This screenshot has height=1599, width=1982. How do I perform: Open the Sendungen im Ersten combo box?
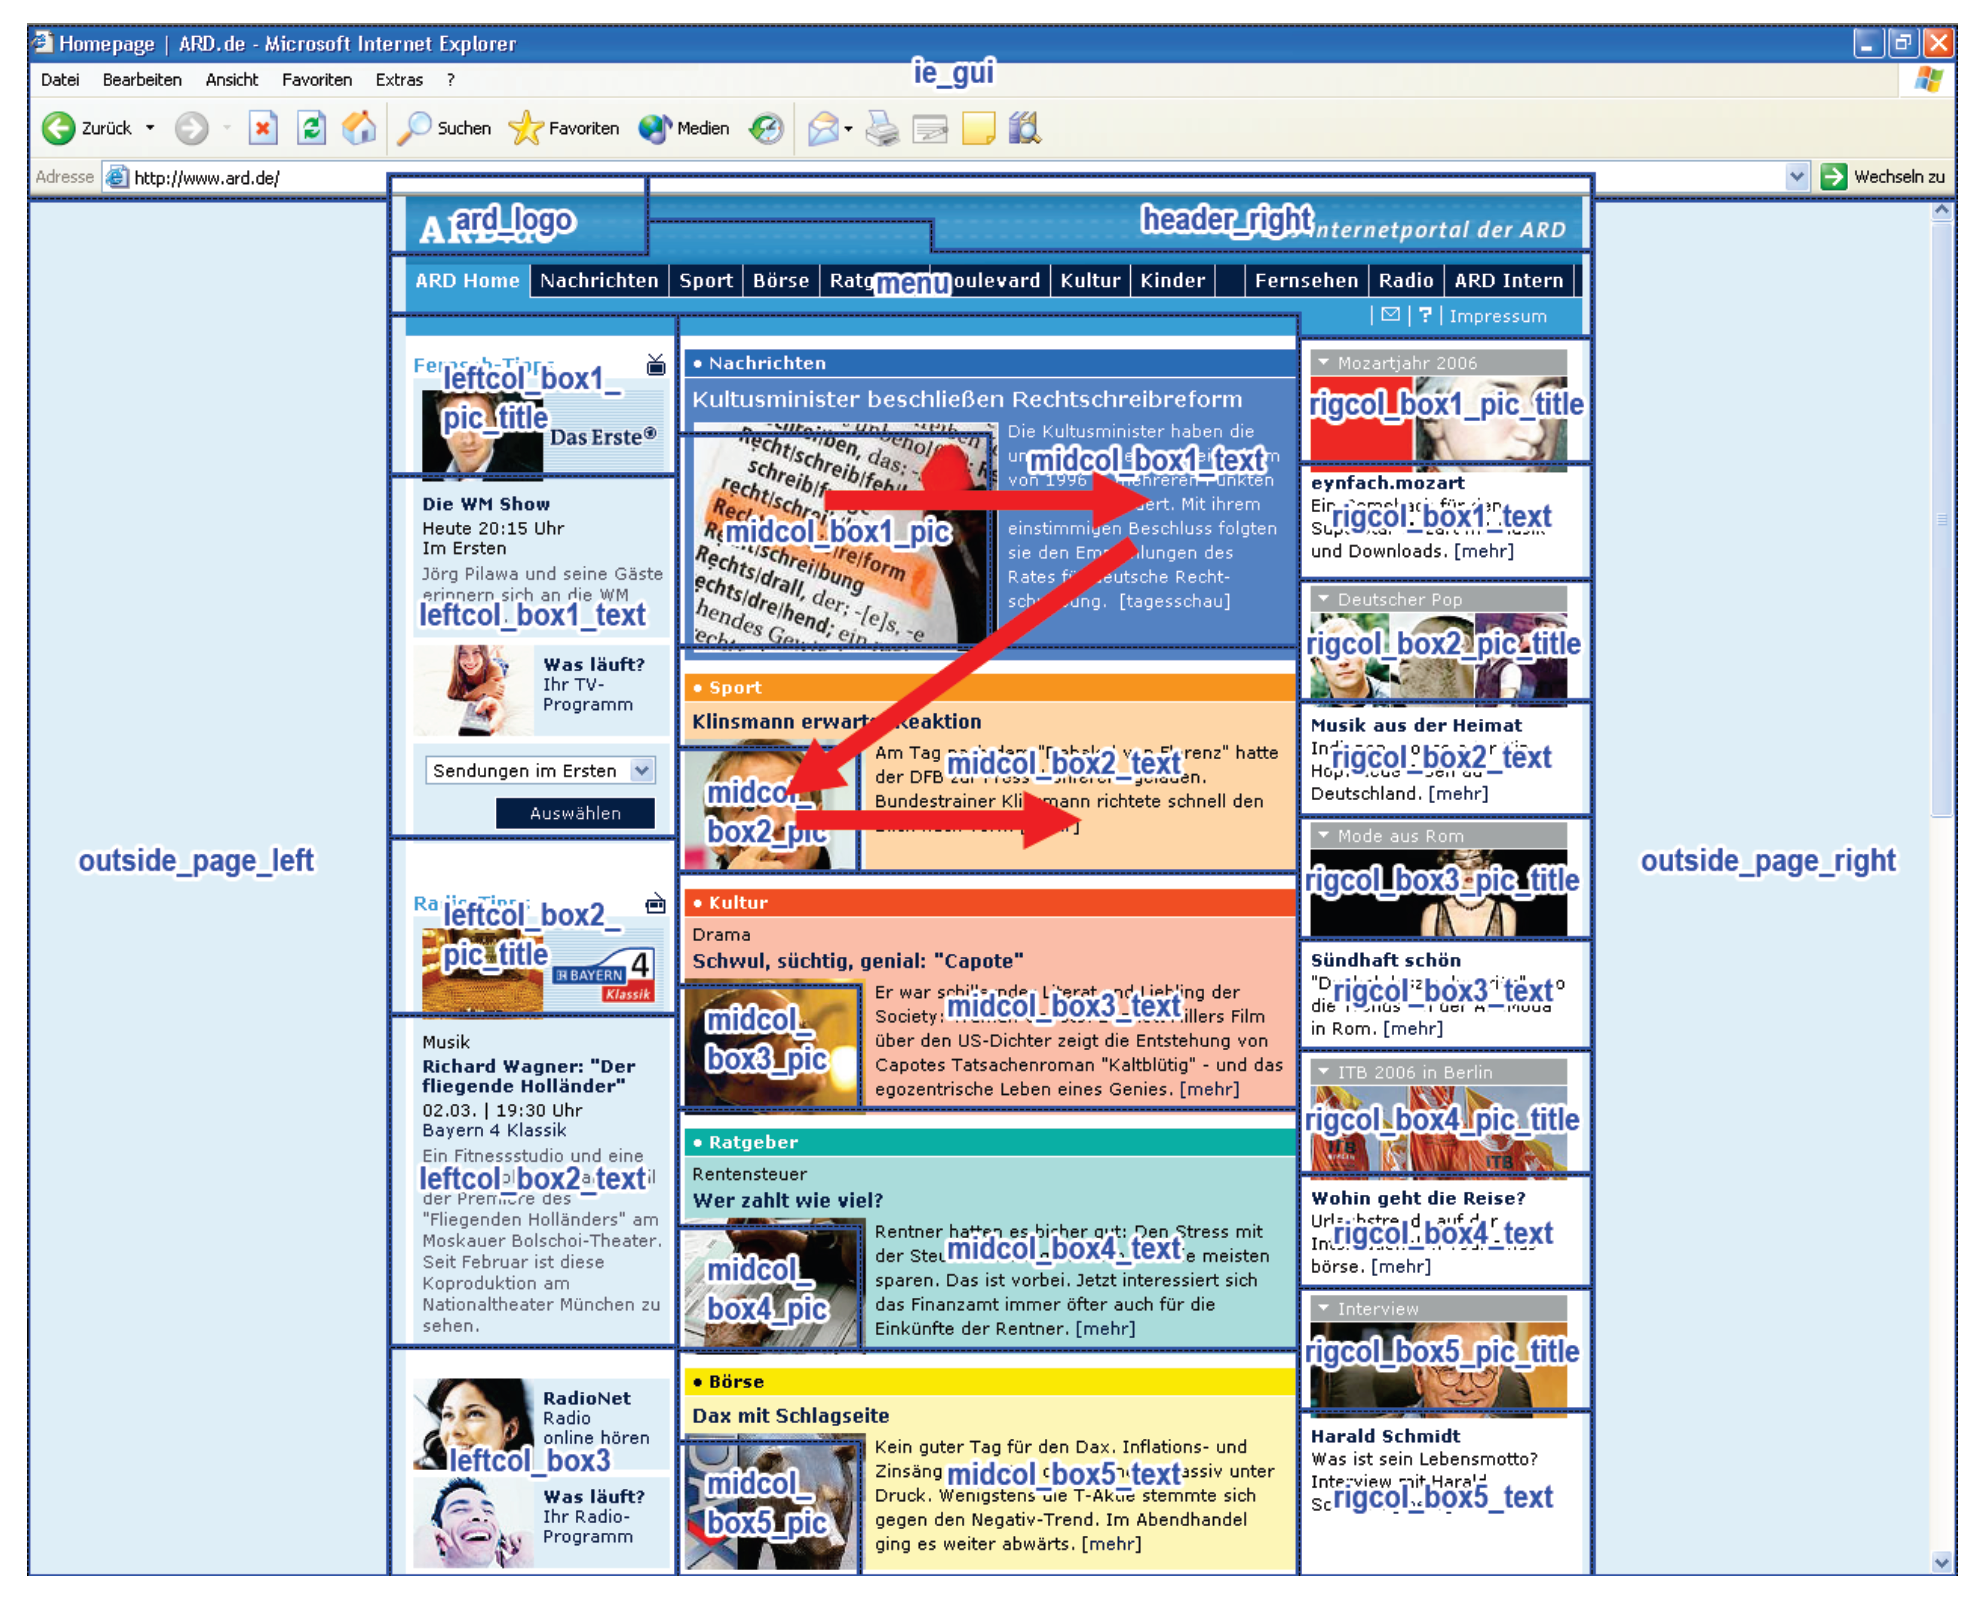click(x=641, y=770)
